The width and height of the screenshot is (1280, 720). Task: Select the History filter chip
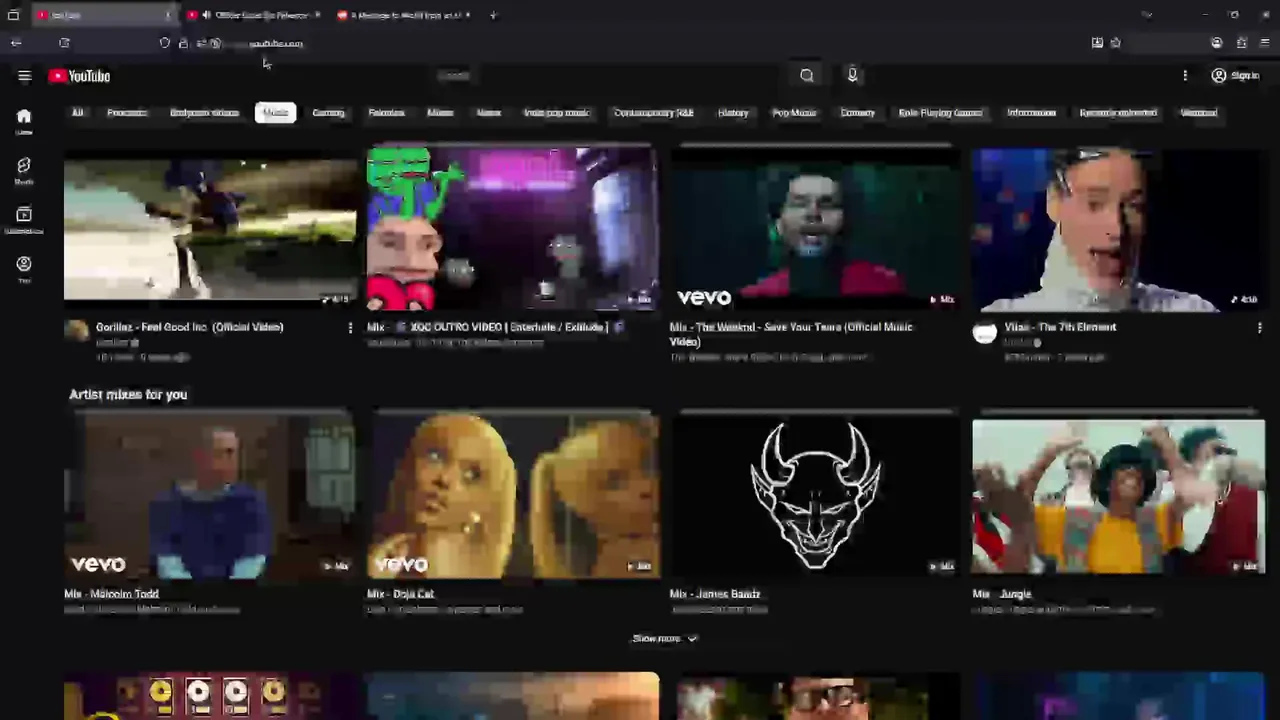[x=733, y=113]
